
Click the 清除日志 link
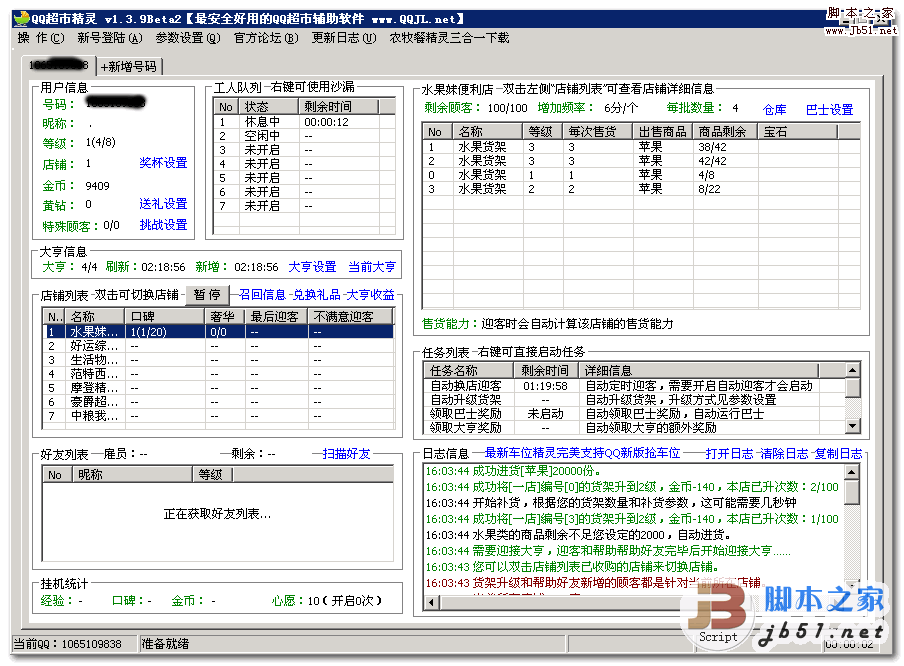[x=784, y=454]
